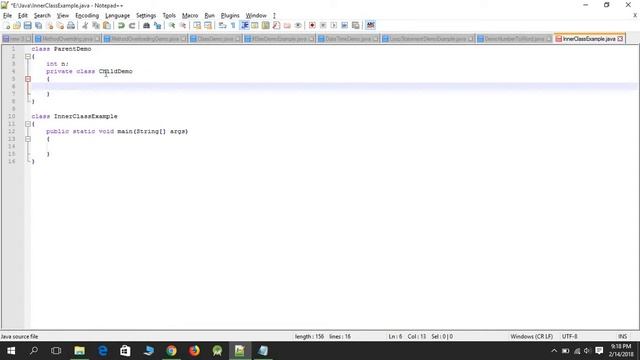Switch to the new 3 tab
Viewport: 640px width, 360px height.
click(16, 39)
